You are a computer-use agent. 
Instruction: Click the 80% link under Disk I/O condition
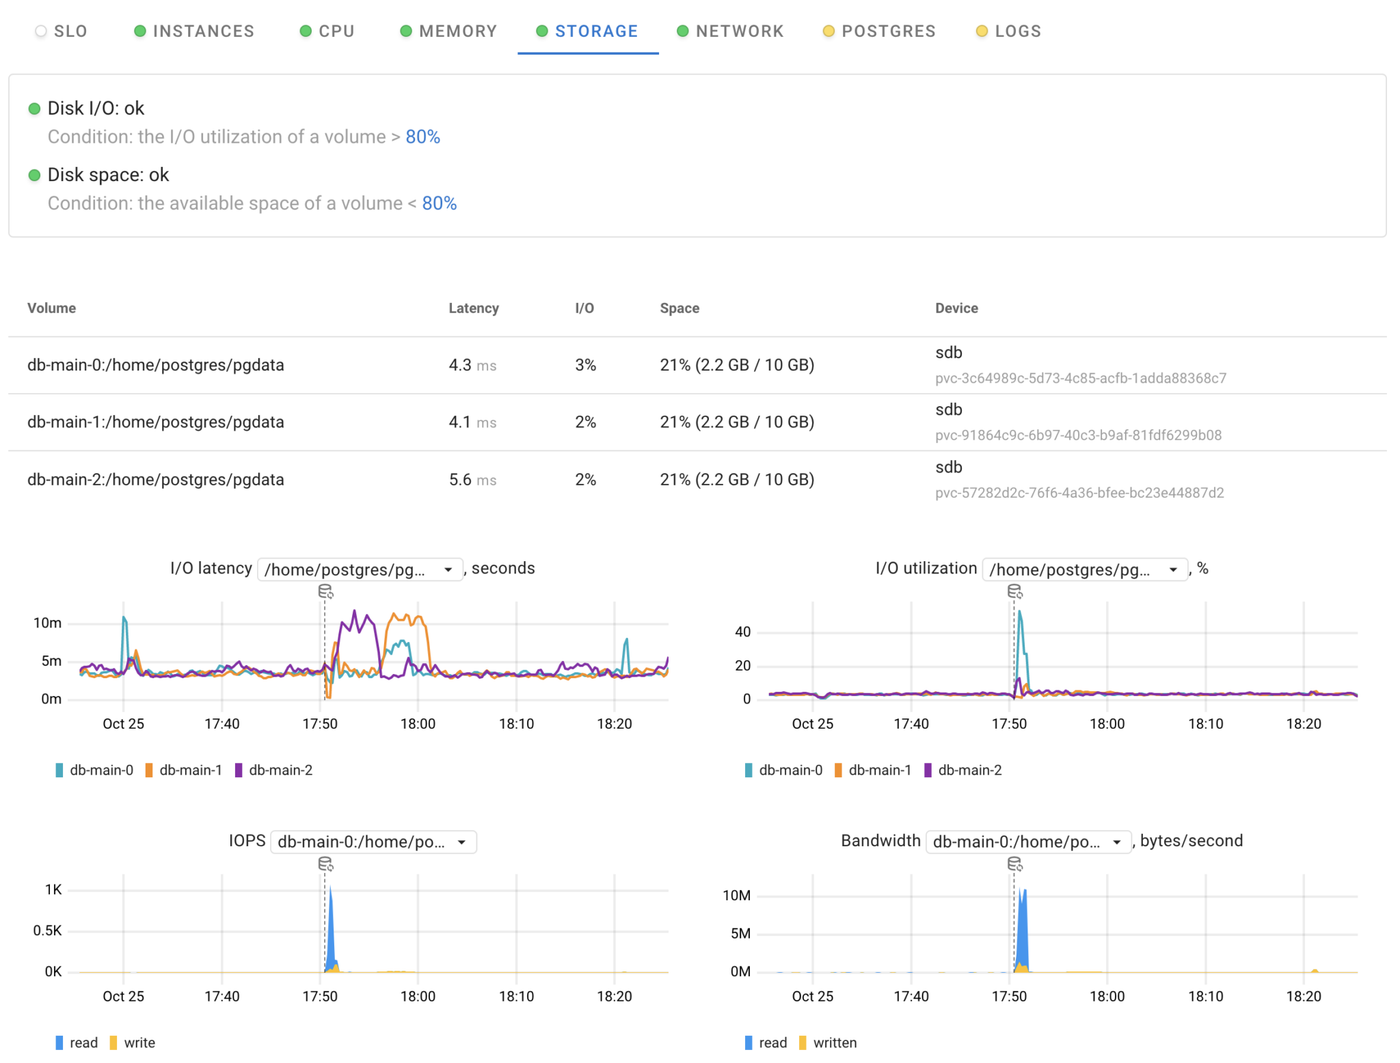tap(421, 137)
